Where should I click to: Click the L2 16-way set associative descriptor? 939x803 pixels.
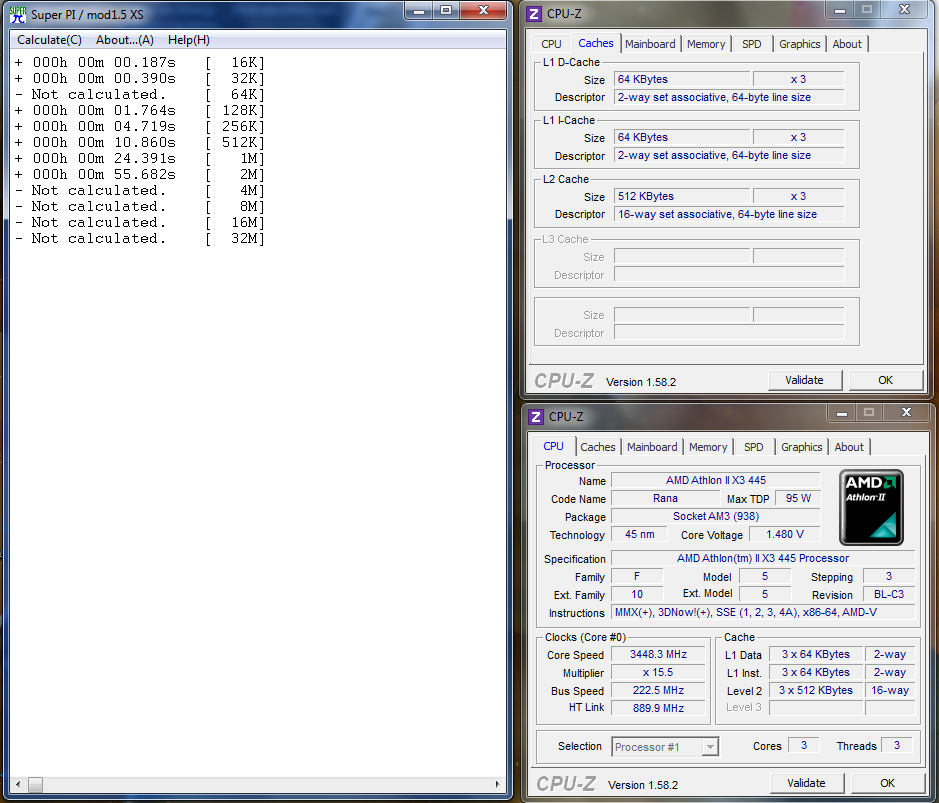pyautogui.click(x=729, y=214)
